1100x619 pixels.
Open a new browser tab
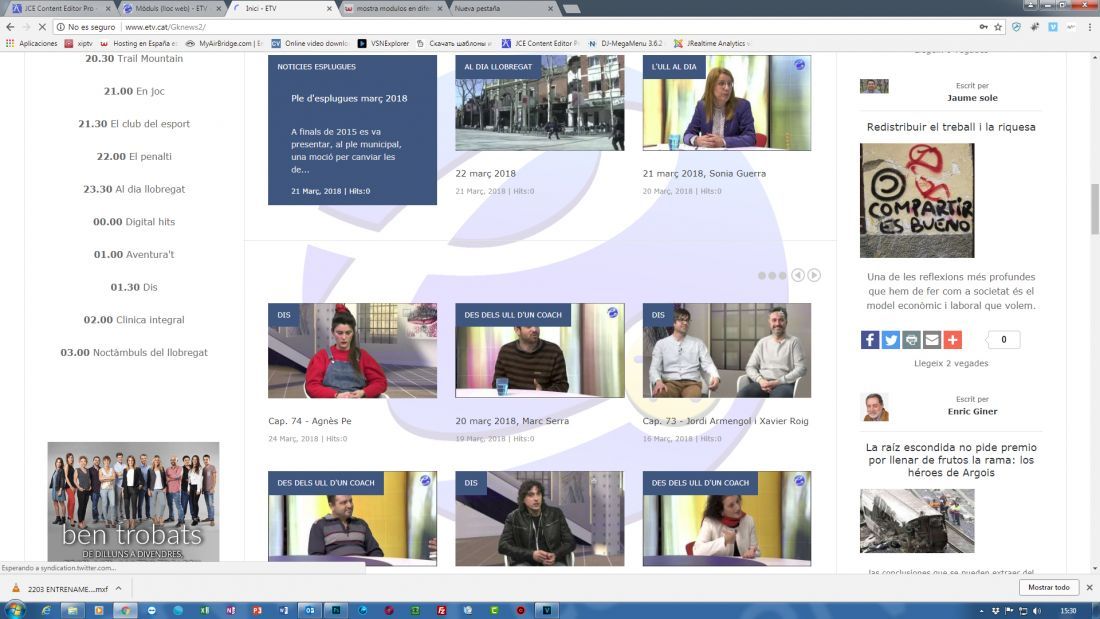click(x=572, y=8)
